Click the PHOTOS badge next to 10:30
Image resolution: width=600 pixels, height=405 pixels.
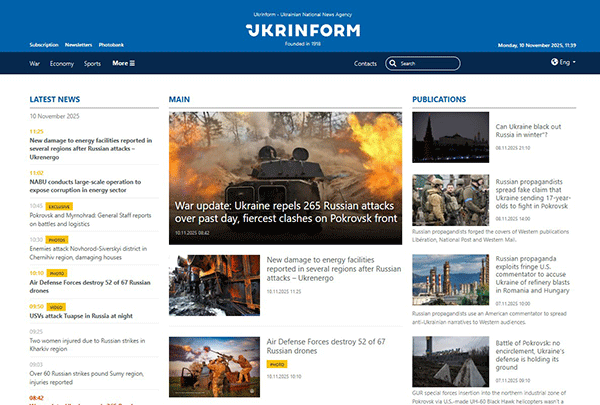(x=57, y=240)
